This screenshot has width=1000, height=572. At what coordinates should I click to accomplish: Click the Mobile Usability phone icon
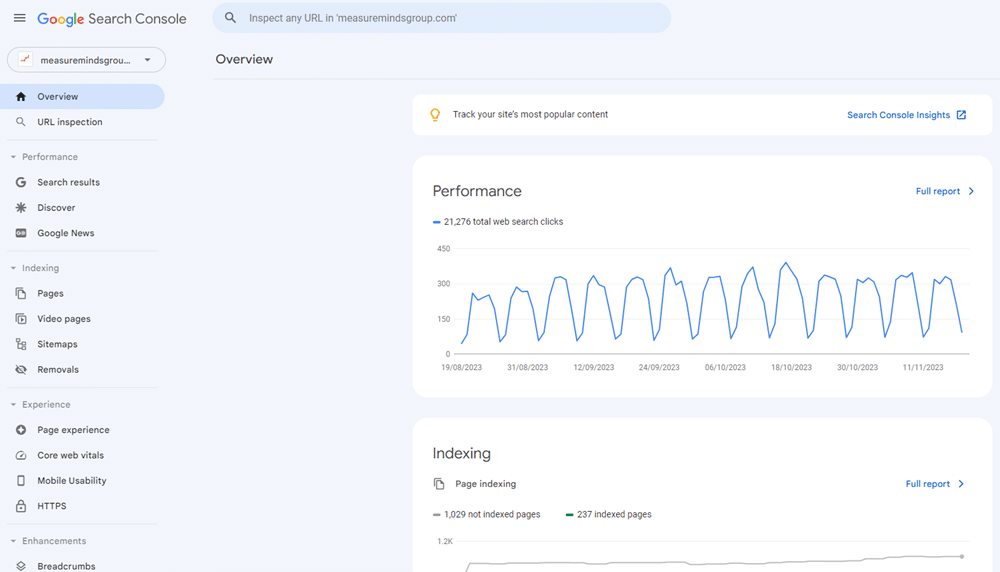[x=21, y=481]
